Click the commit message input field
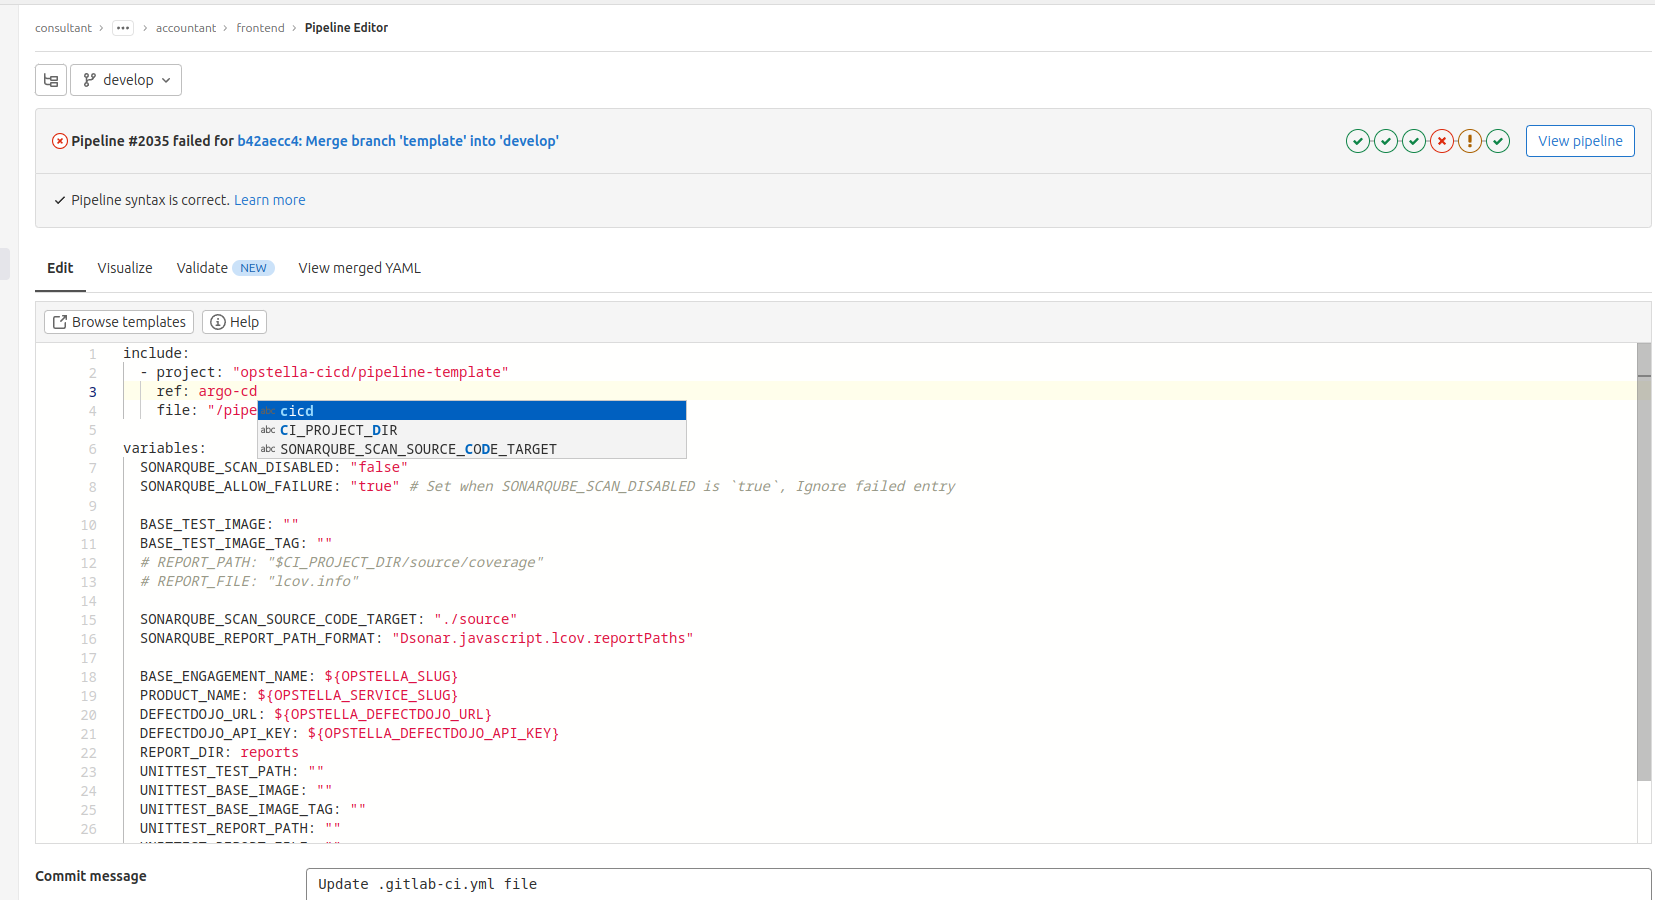1655x900 pixels. point(978,884)
